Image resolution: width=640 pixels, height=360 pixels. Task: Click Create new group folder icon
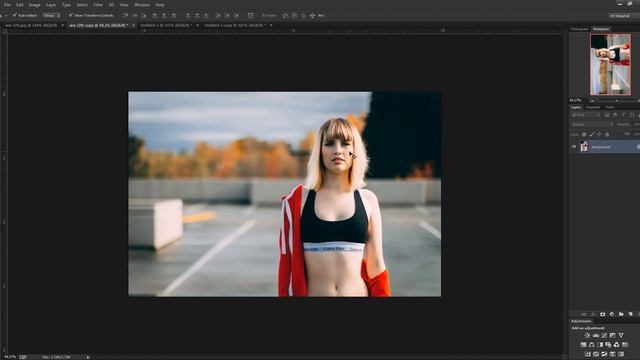[x=621, y=314]
